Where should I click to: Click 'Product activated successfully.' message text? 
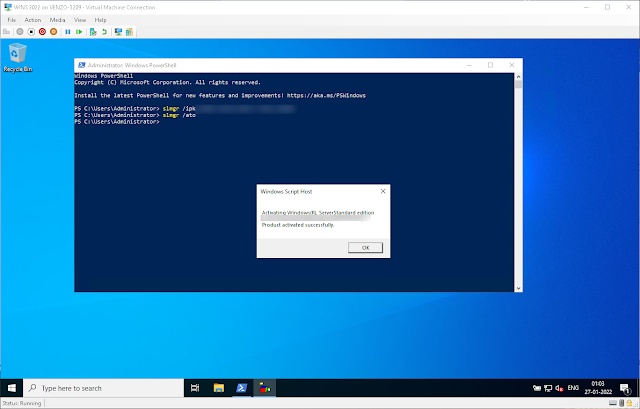pyautogui.click(x=298, y=225)
